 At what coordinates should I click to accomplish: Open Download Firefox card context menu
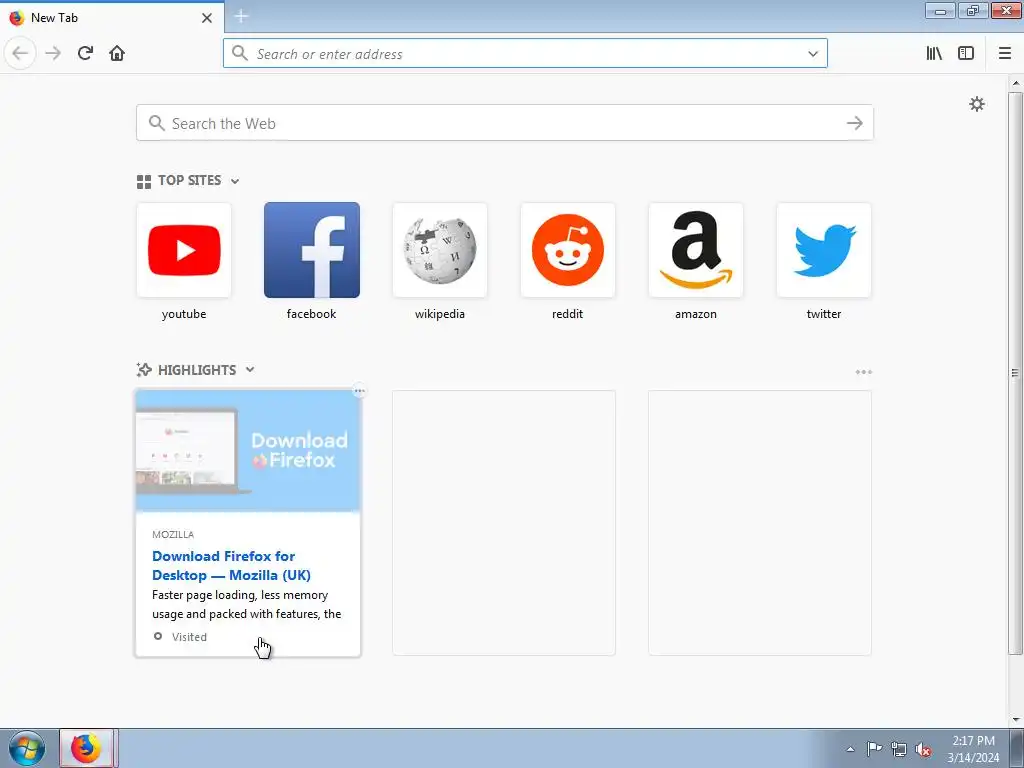[359, 391]
